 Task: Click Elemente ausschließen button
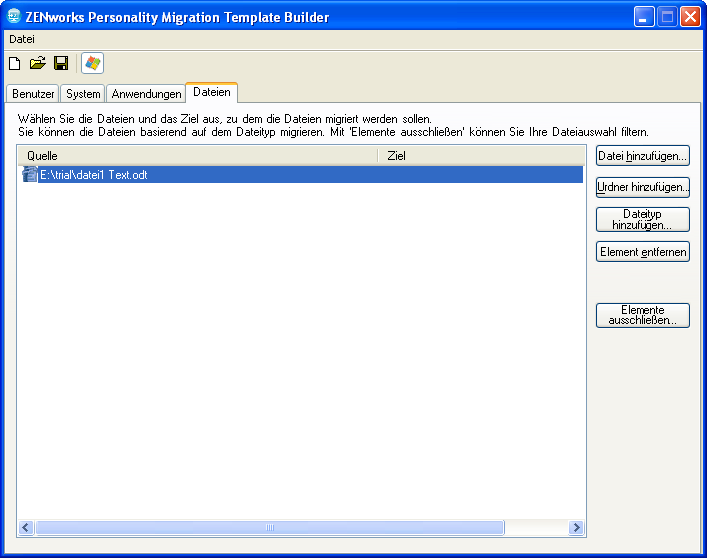click(x=643, y=315)
